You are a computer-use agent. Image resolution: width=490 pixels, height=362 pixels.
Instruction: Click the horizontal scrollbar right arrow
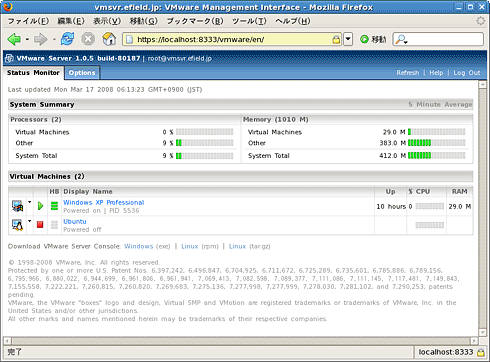pos(474,341)
